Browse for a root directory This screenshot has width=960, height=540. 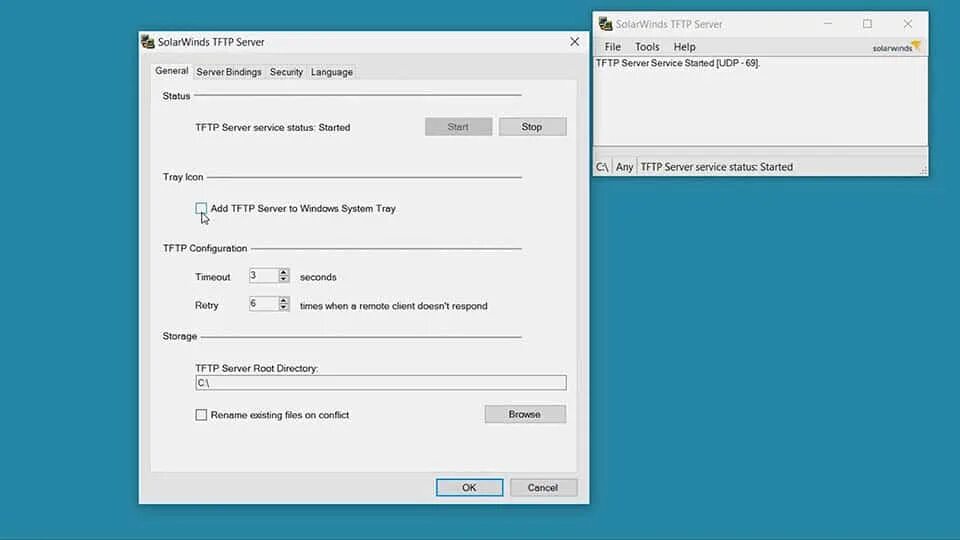[525, 414]
